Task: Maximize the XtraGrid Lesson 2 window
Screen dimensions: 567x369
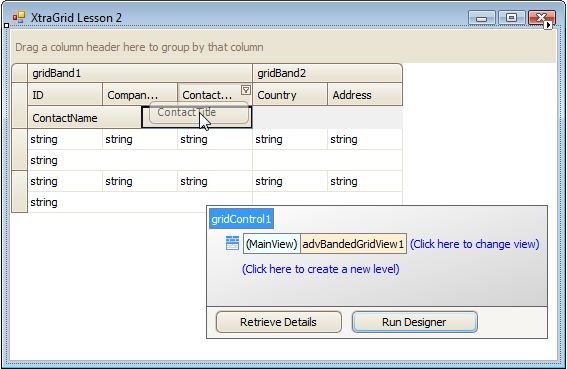Action: [x=511, y=18]
